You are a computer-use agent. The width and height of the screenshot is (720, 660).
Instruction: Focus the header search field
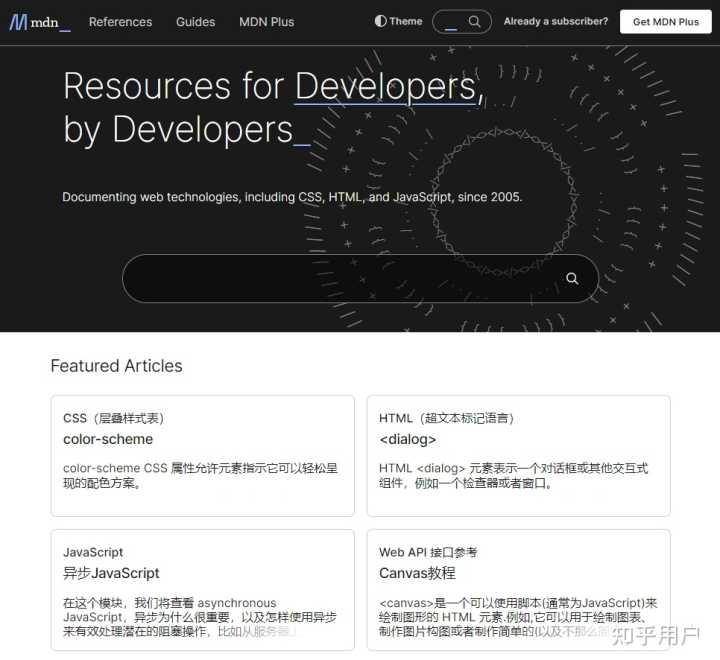pos(461,22)
